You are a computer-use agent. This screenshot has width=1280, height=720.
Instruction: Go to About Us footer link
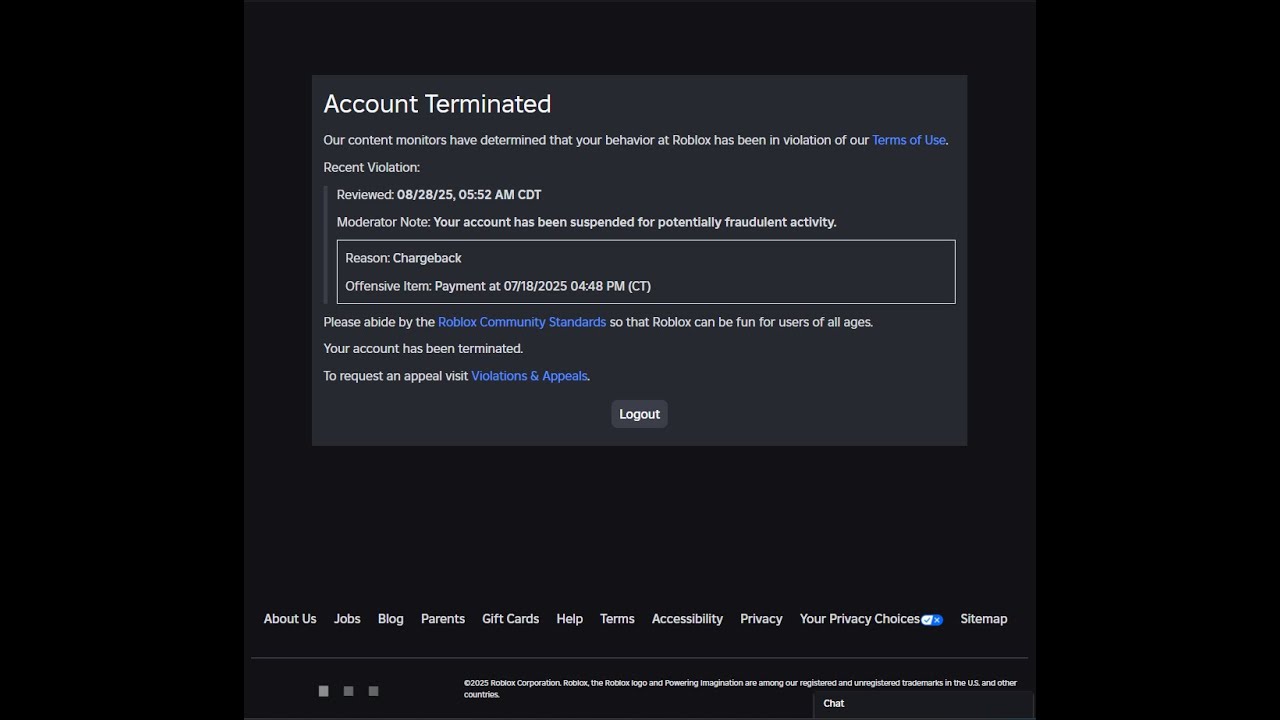coord(290,619)
